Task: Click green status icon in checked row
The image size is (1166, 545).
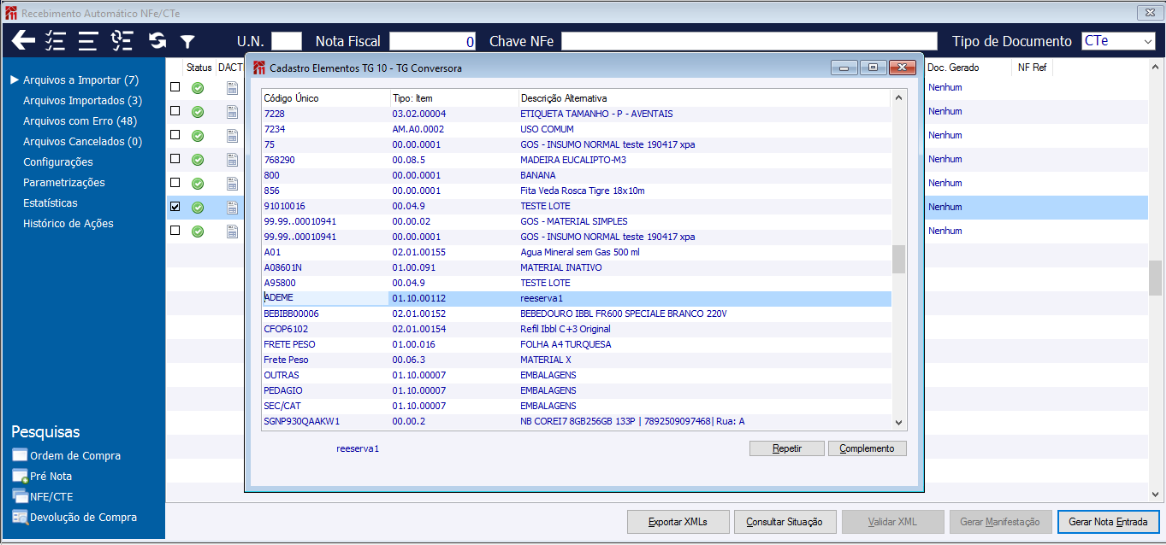Action: click(198, 207)
